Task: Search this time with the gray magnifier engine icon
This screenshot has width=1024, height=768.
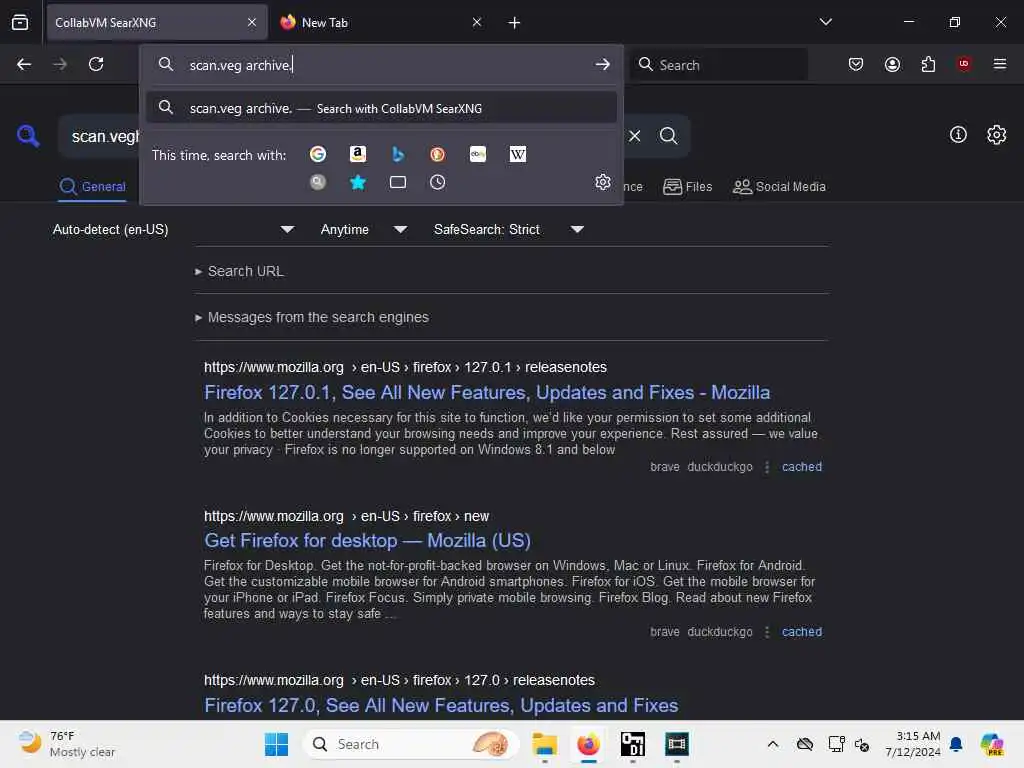Action: [x=317, y=182]
